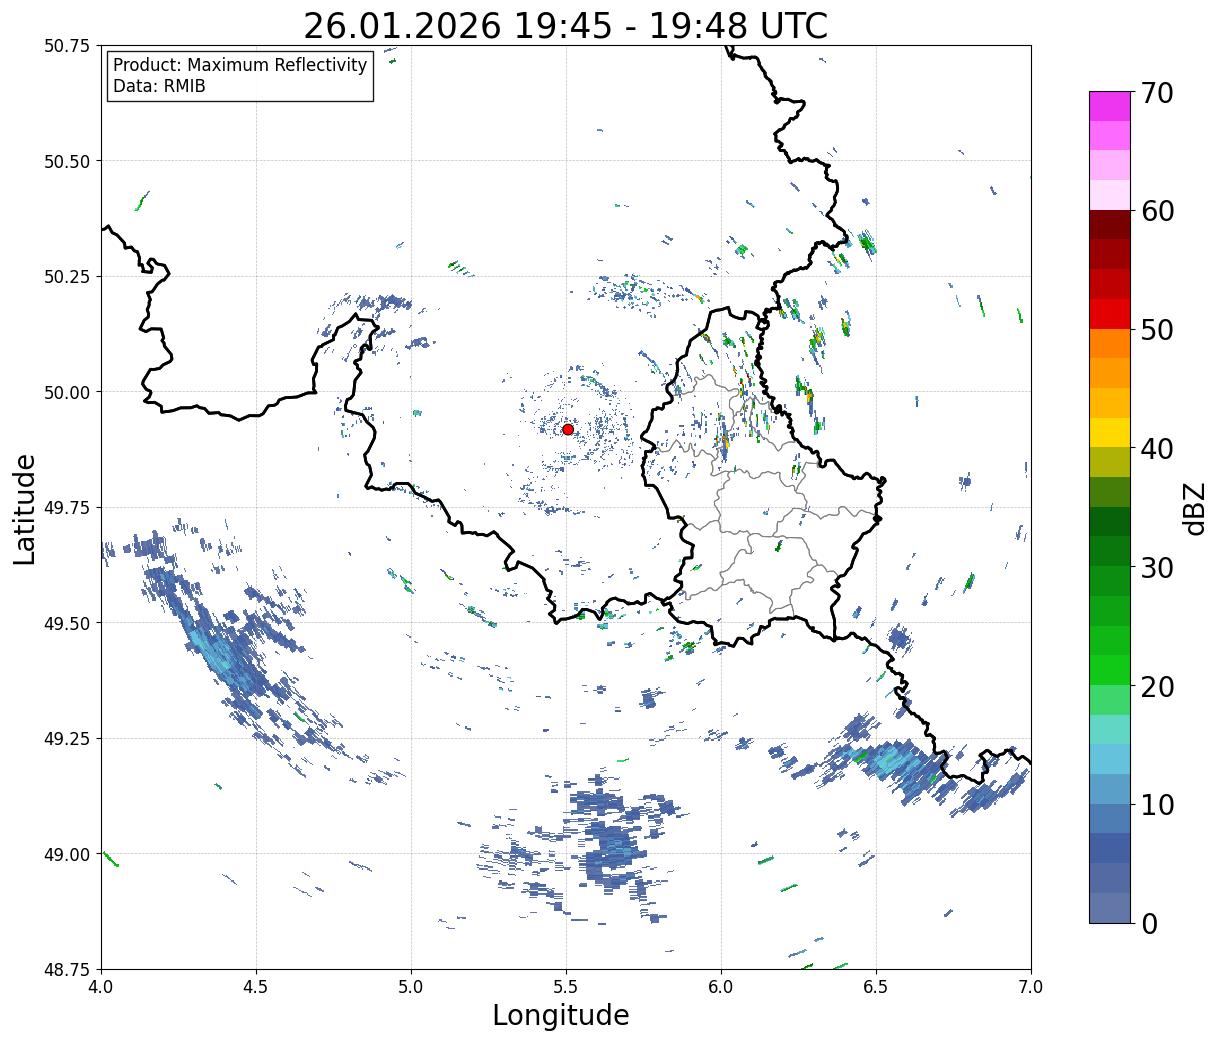
Task: Click the 49.00 latitude tick label
Action: 67,854
